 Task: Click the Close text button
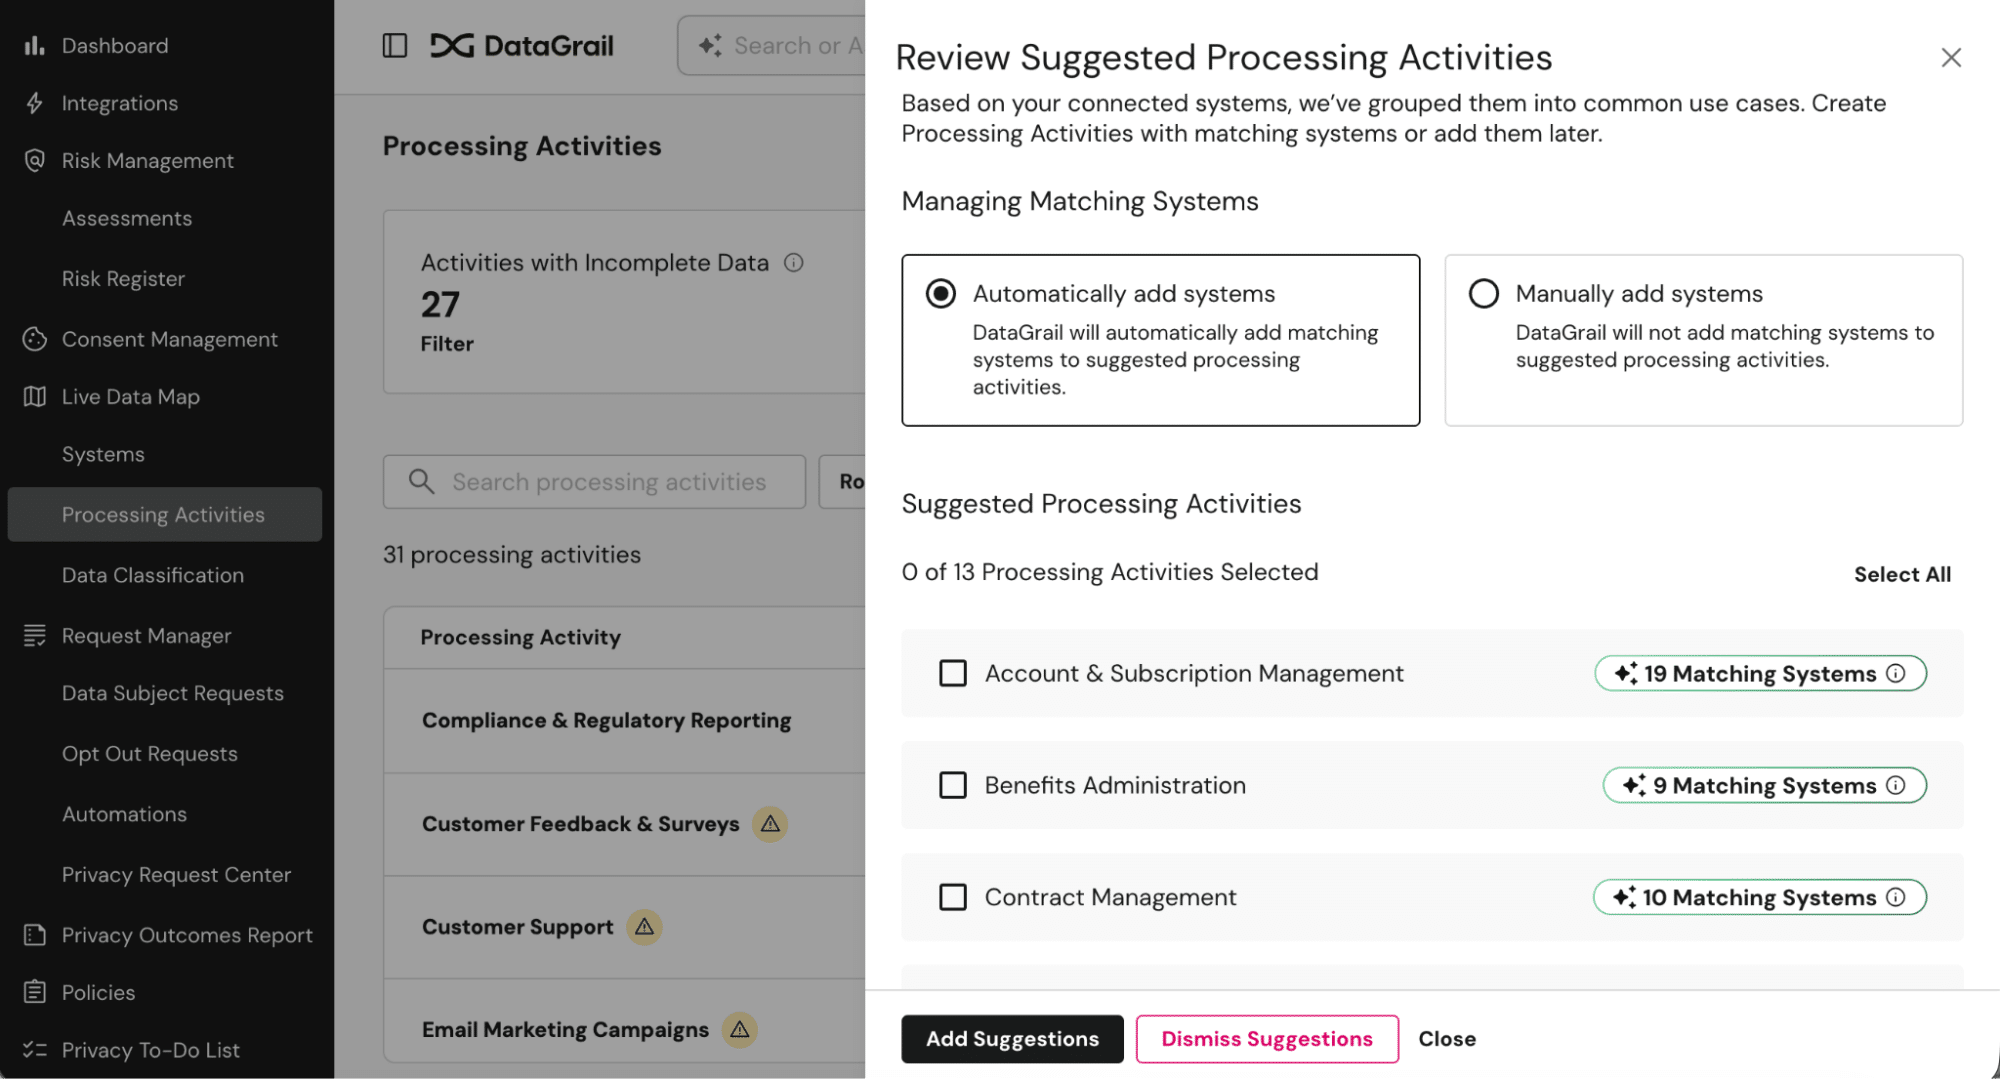tap(1447, 1039)
